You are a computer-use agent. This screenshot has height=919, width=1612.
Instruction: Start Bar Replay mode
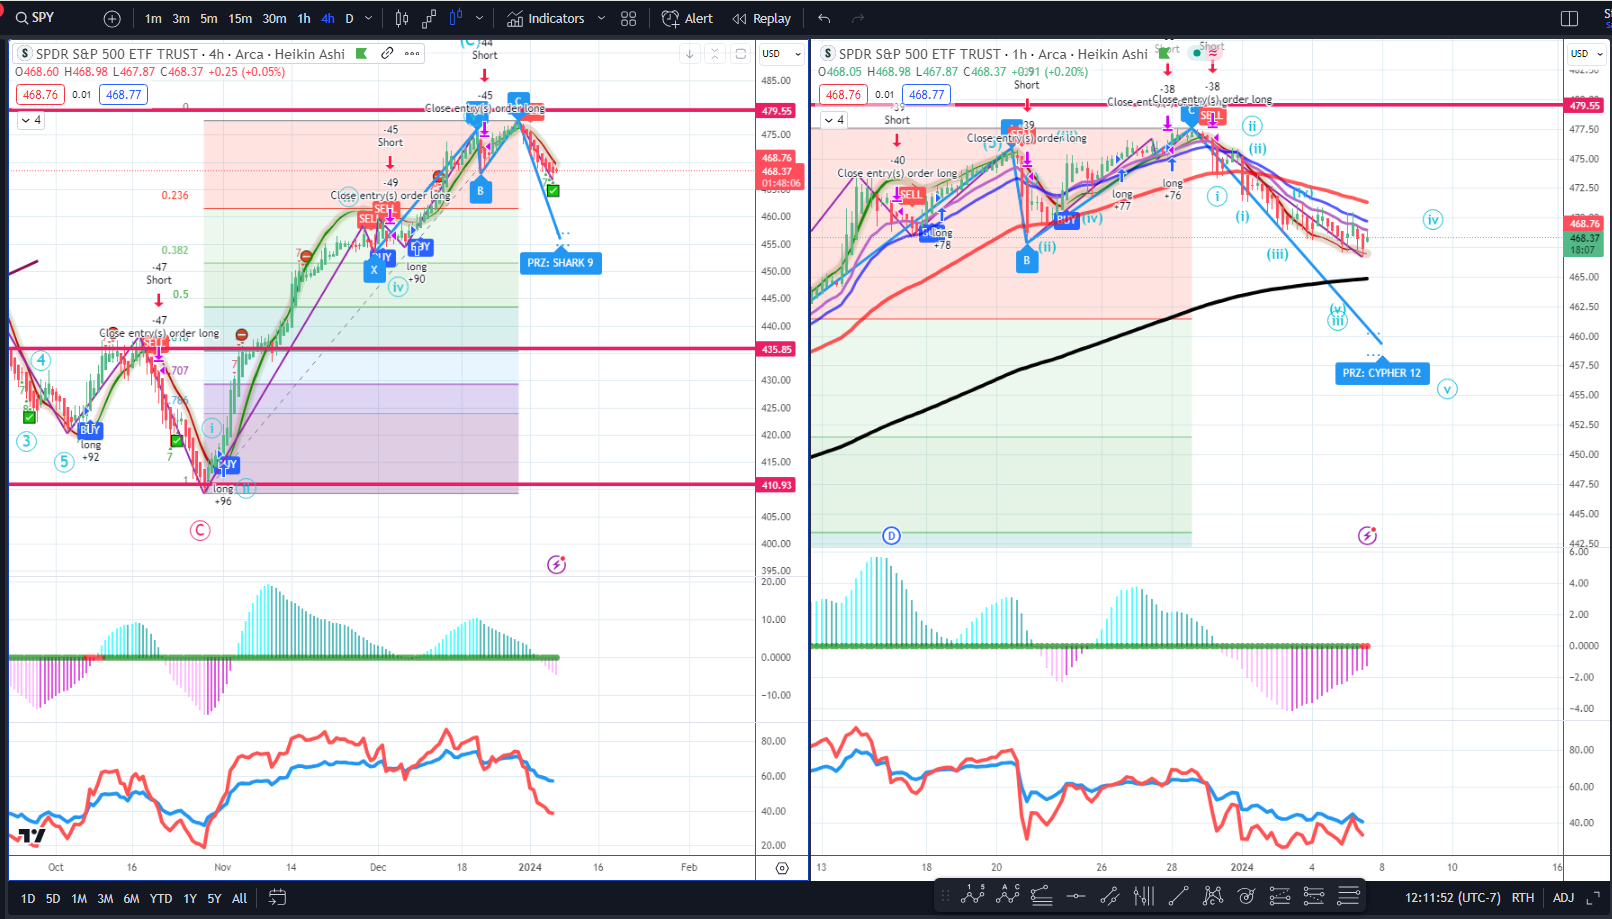(x=762, y=18)
